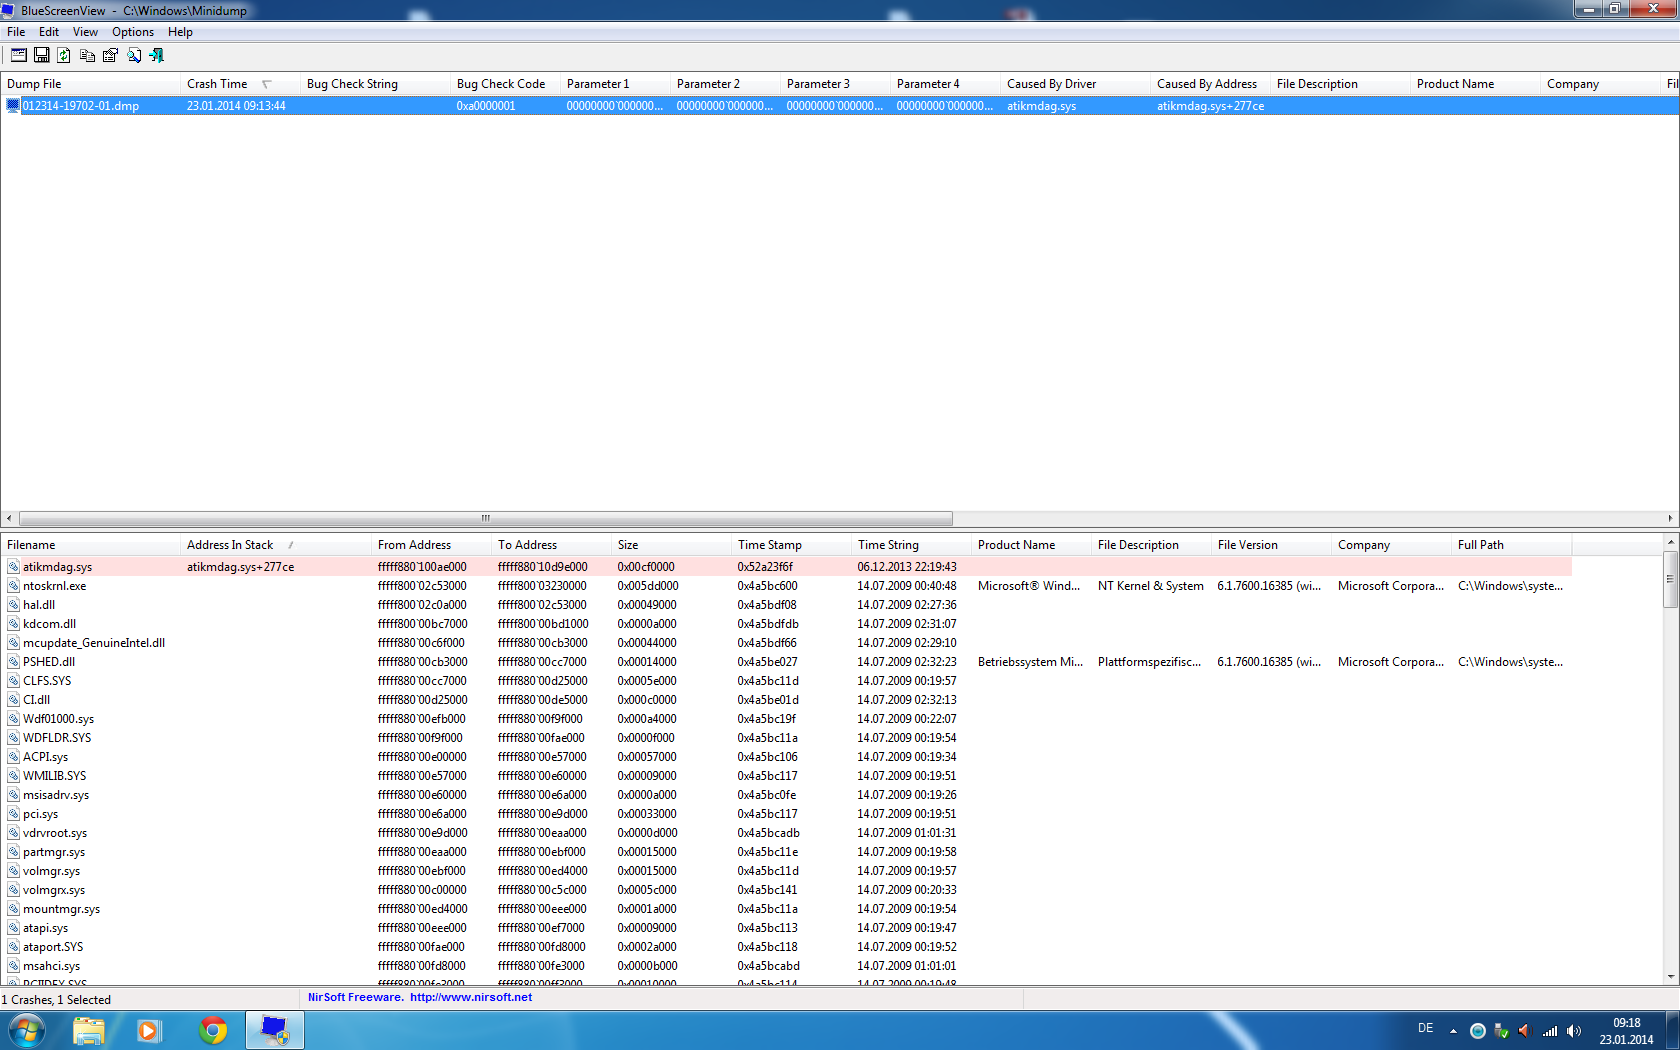Click the file icon beside partmgr.sys
This screenshot has height=1050, width=1680.
tap(14, 852)
